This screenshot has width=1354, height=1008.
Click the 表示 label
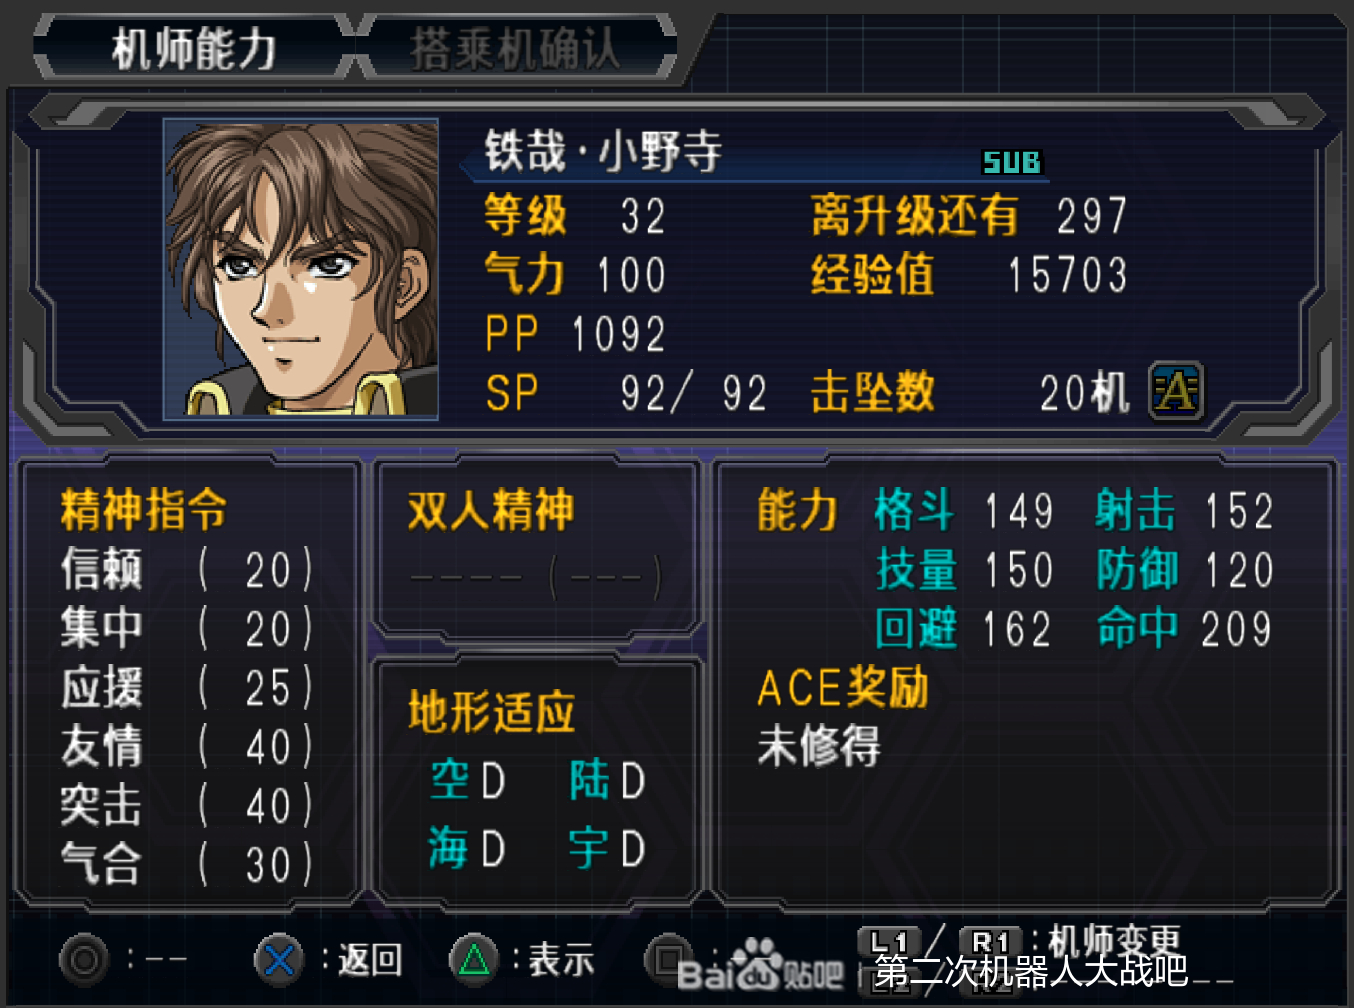coord(561,960)
